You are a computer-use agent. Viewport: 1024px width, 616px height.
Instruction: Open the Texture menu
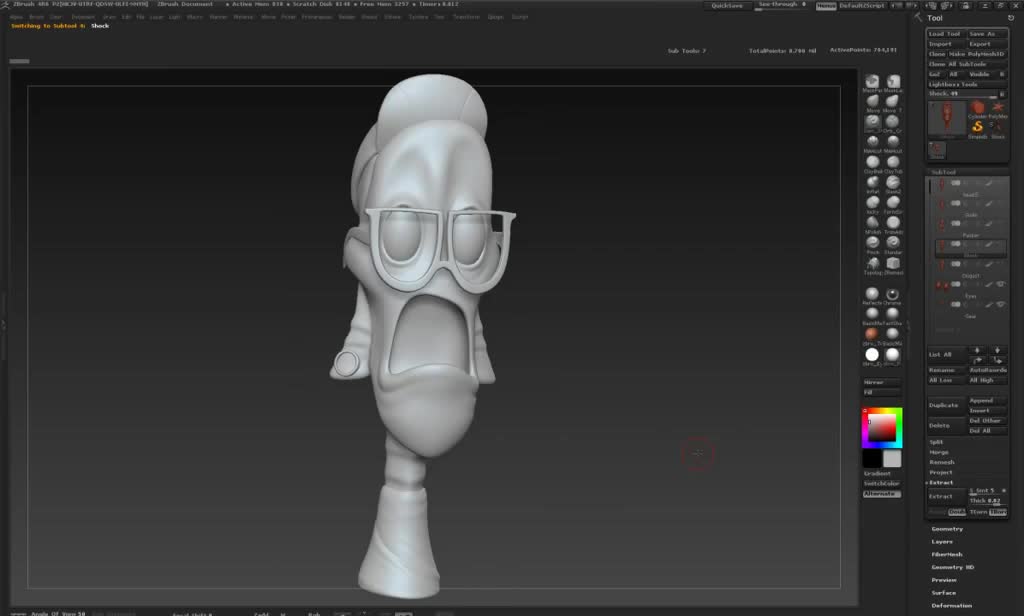click(418, 17)
